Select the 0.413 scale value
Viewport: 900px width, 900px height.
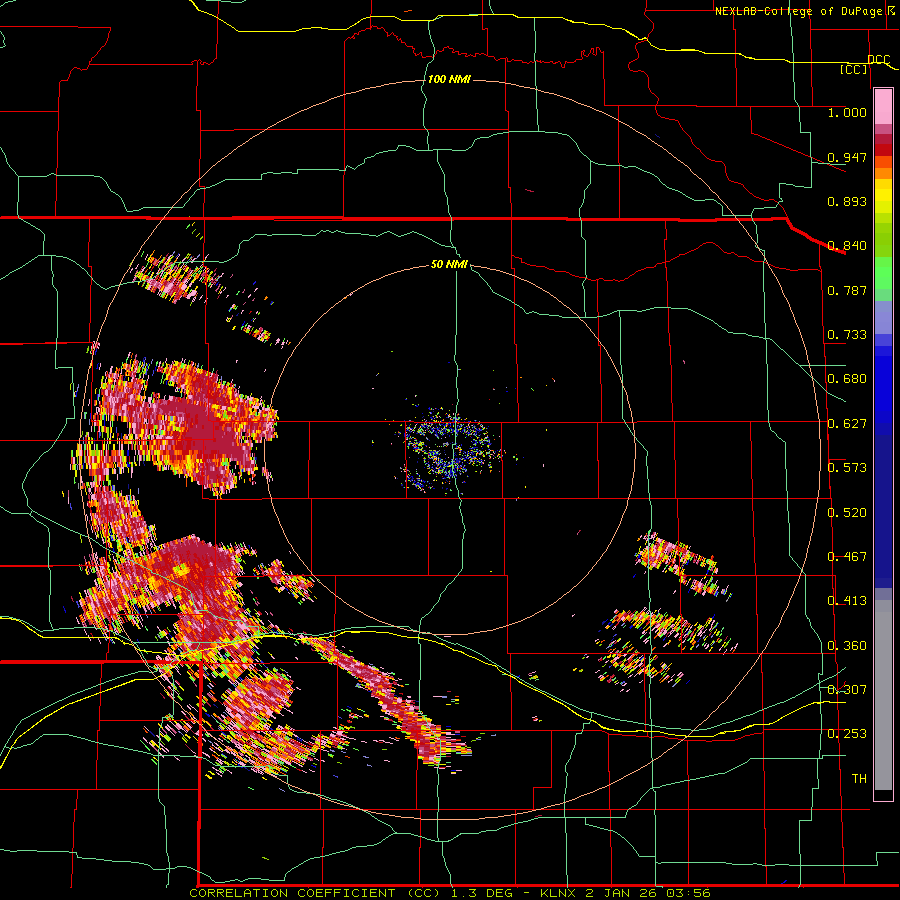(x=847, y=601)
